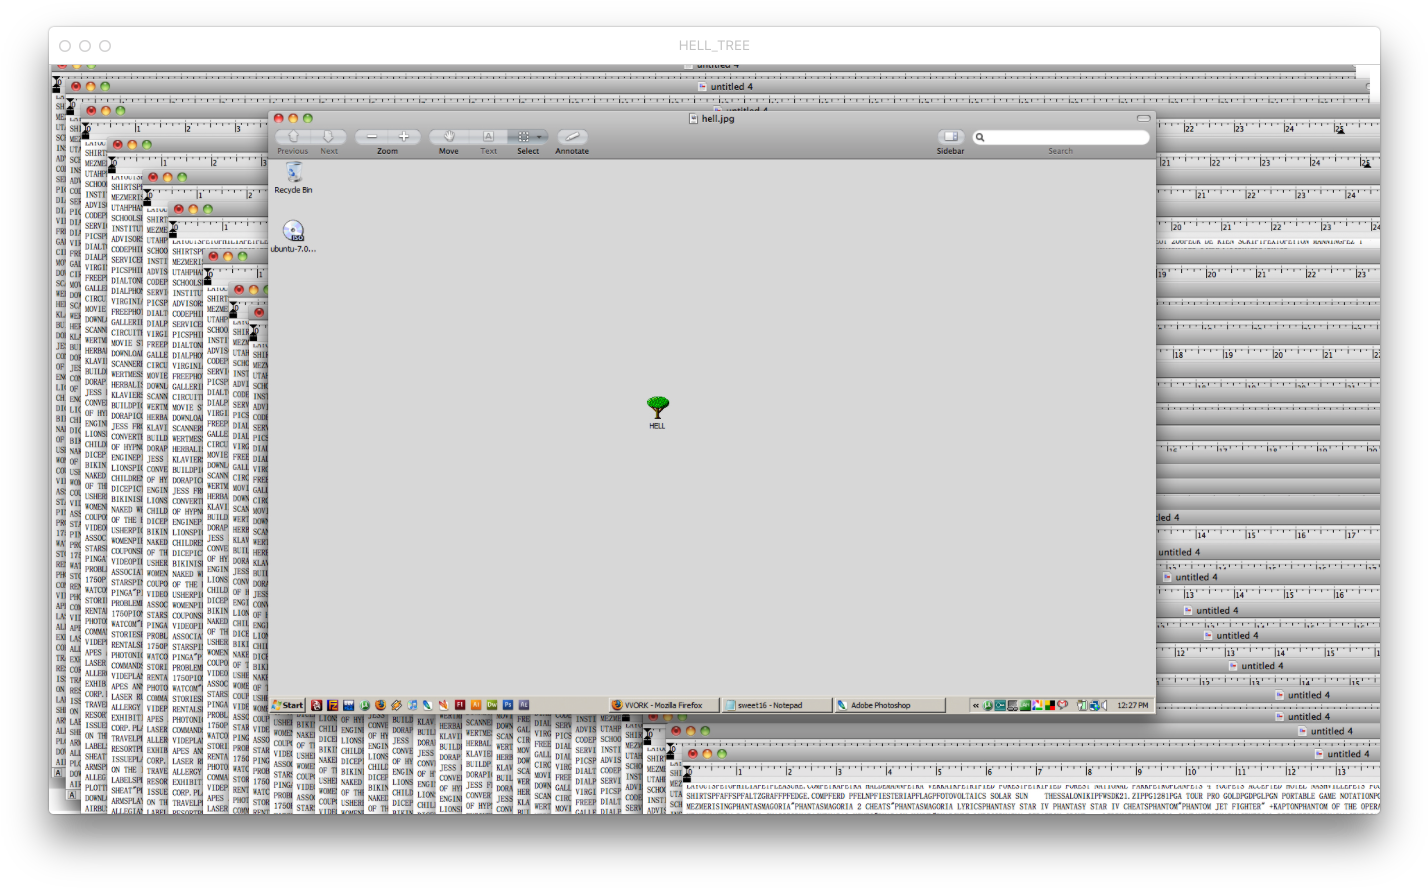
Task: Switch to Adobe Photoshop taskbar item
Action: (889, 705)
